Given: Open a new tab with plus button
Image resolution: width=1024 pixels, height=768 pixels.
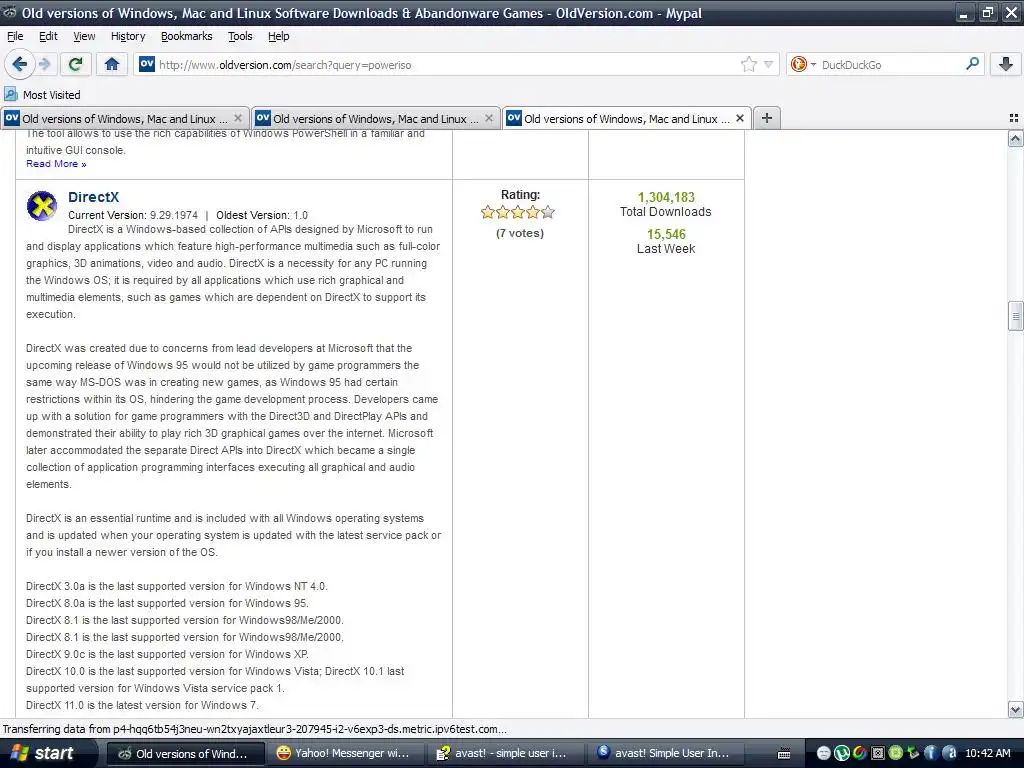Looking at the screenshot, I should coord(767,118).
